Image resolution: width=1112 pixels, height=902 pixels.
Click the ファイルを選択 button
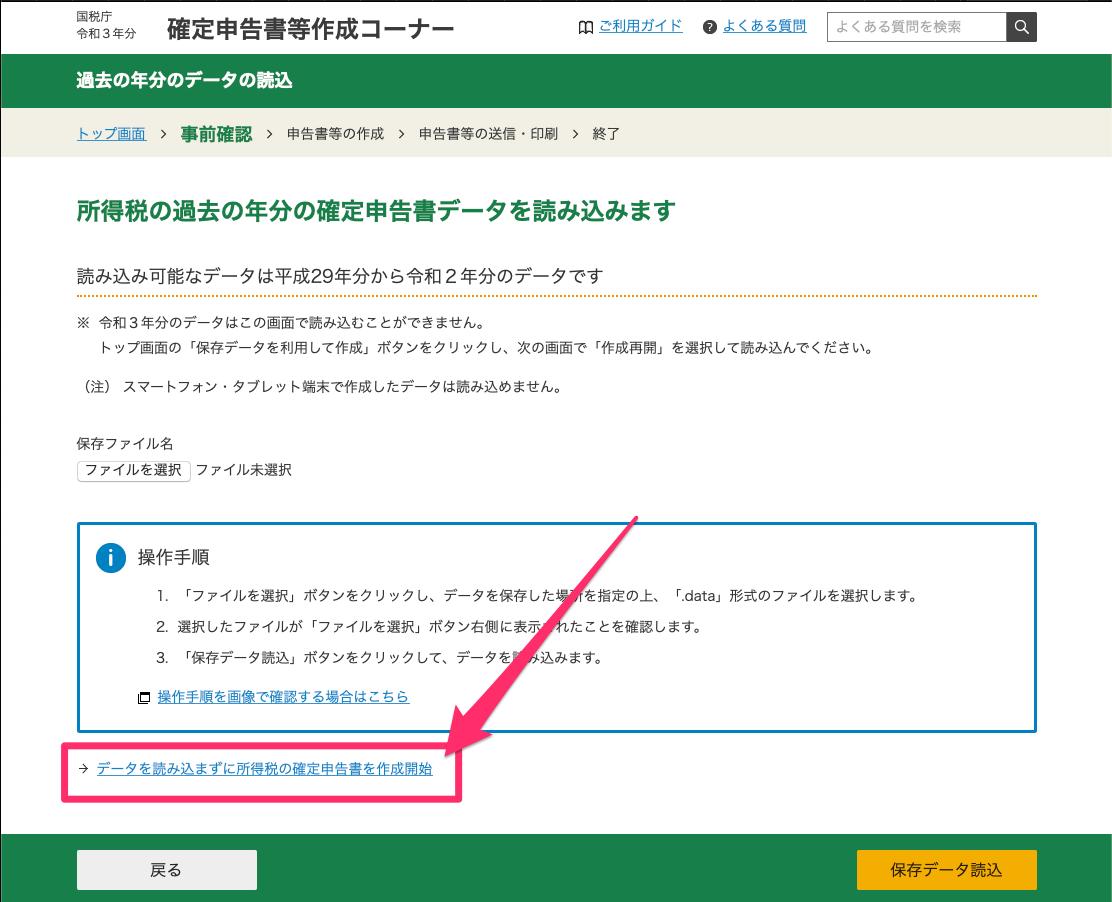click(x=133, y=470)
